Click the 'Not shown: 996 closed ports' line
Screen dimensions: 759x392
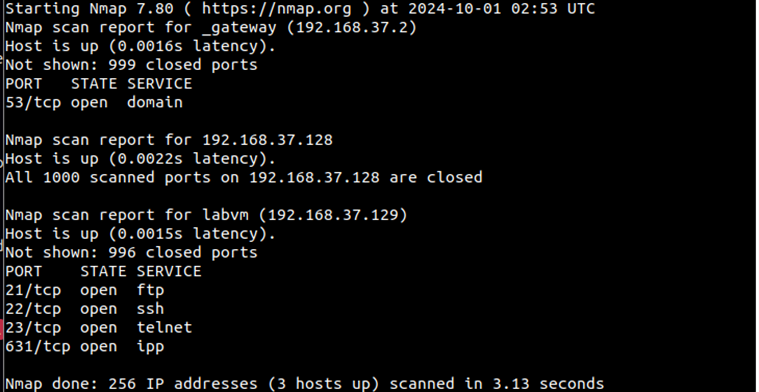pyautogui.click(x=132, y=253)
